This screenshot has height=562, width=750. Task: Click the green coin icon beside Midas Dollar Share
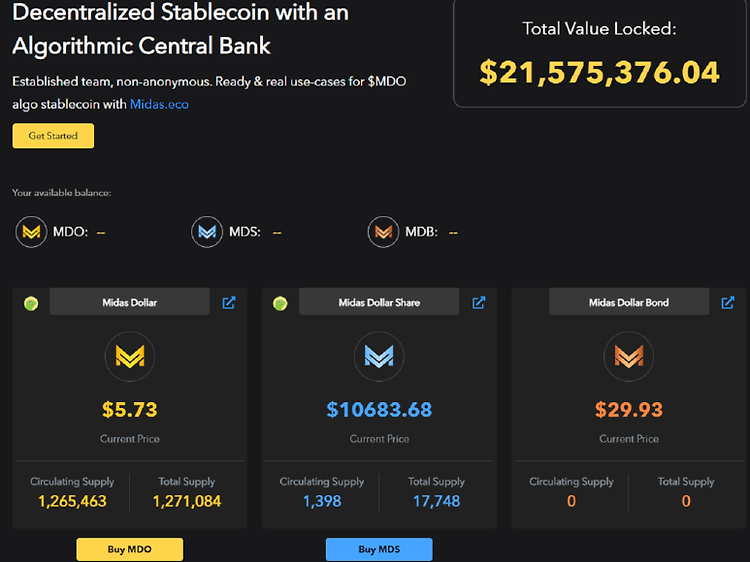(x=280, y=303)
